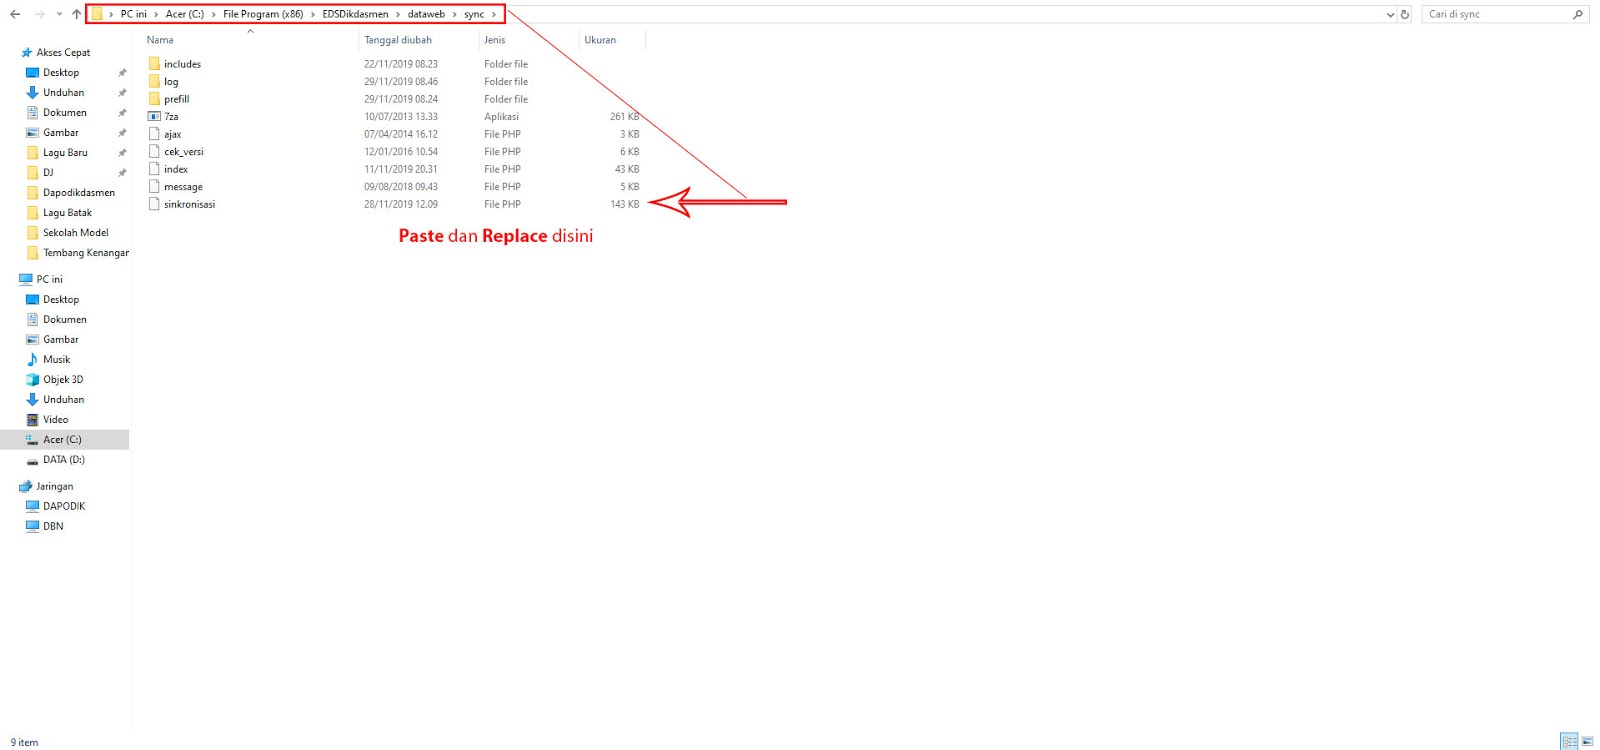1600x750 pixels.
Task: Open Video under PC ini
Action: tap(55, 419)
